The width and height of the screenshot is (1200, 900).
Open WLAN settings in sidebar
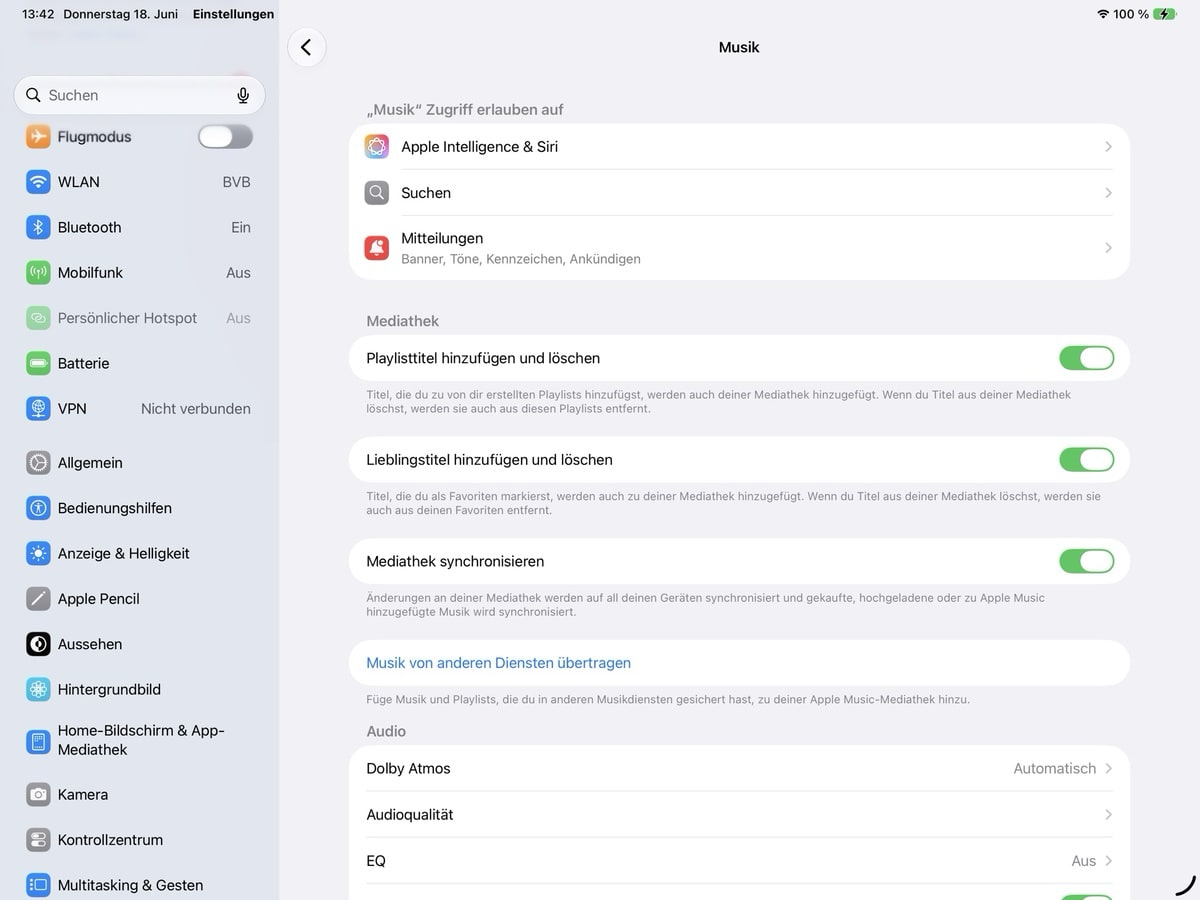pos(139,182)
